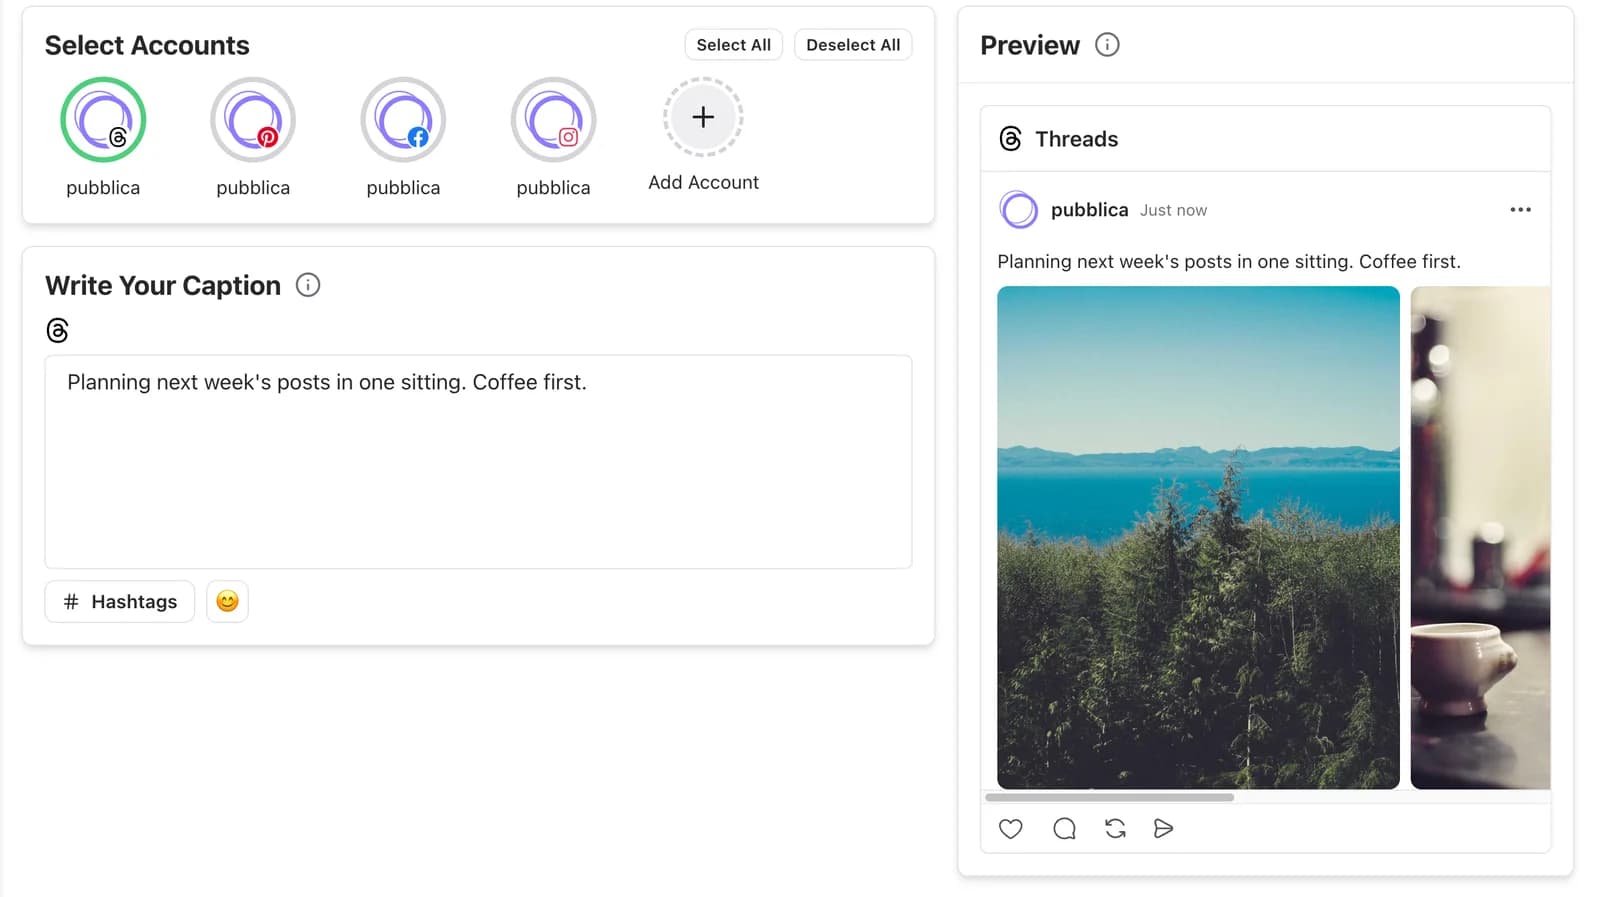Open the emoji picker
1600x897 pixels.
(227, 602)
